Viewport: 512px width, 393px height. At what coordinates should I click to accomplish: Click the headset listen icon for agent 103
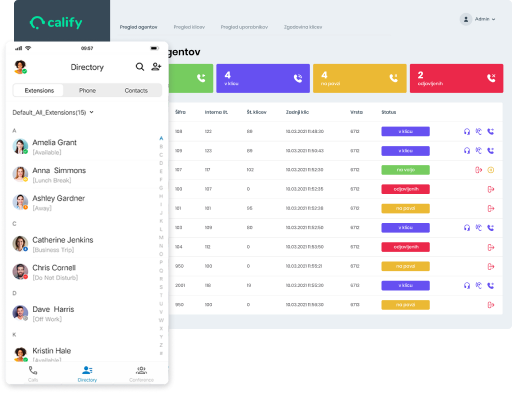[x=467, y=228]
